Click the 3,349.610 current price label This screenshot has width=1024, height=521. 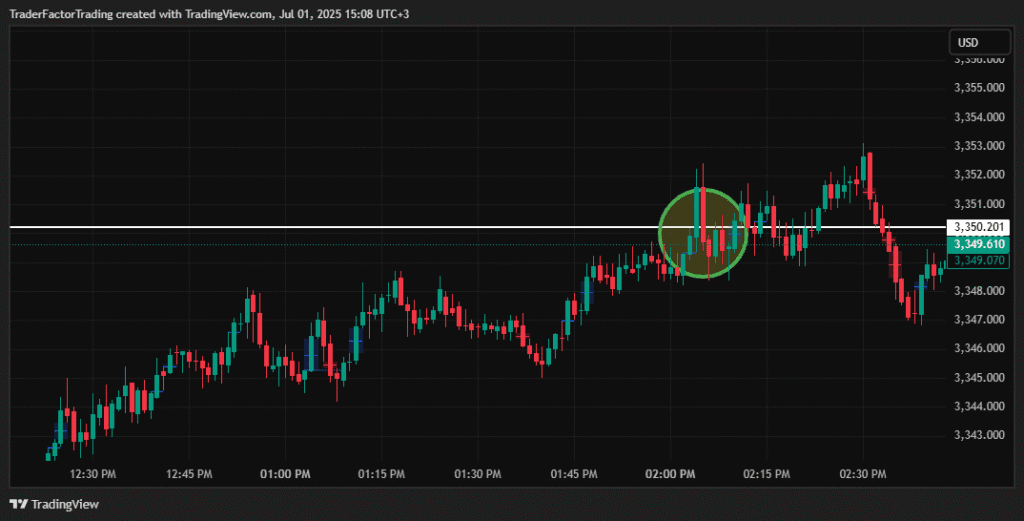coord(978,244)
